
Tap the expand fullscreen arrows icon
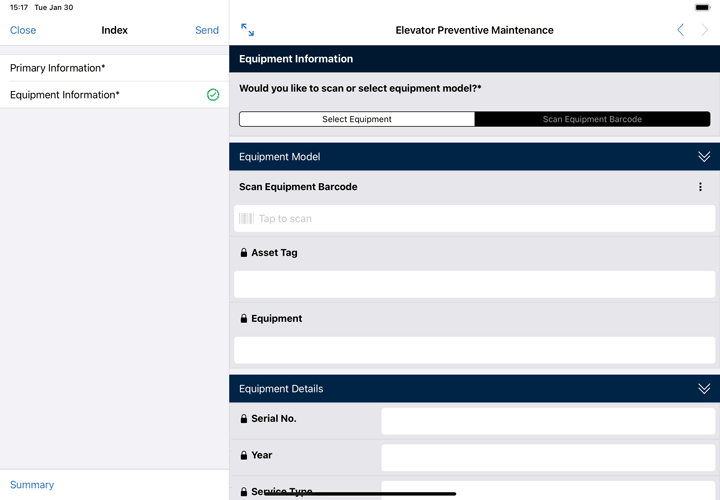(248, 30)
